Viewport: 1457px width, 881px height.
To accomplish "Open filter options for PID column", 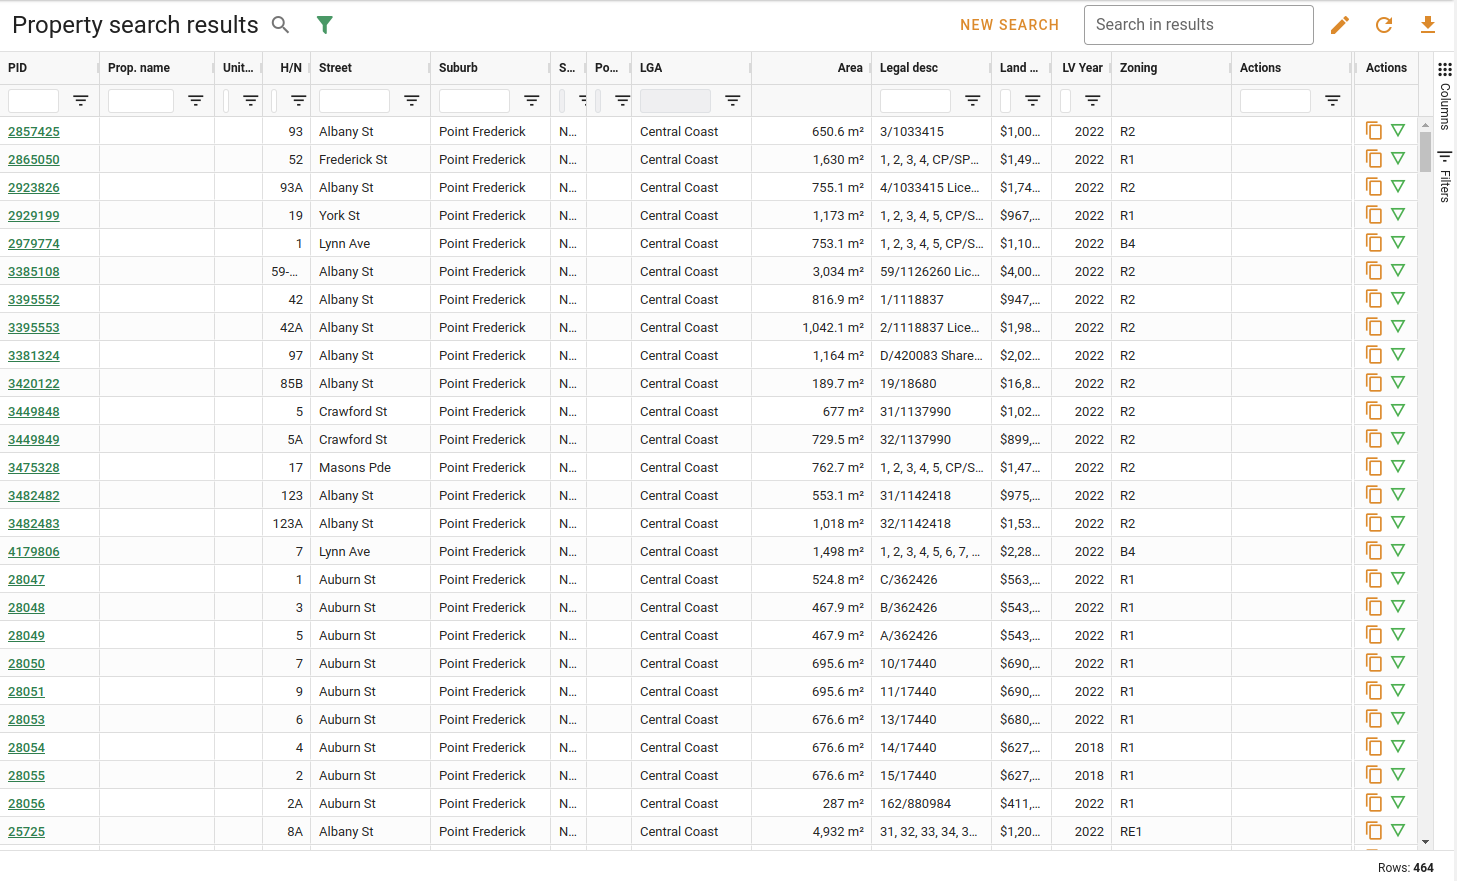I will 81,101.
